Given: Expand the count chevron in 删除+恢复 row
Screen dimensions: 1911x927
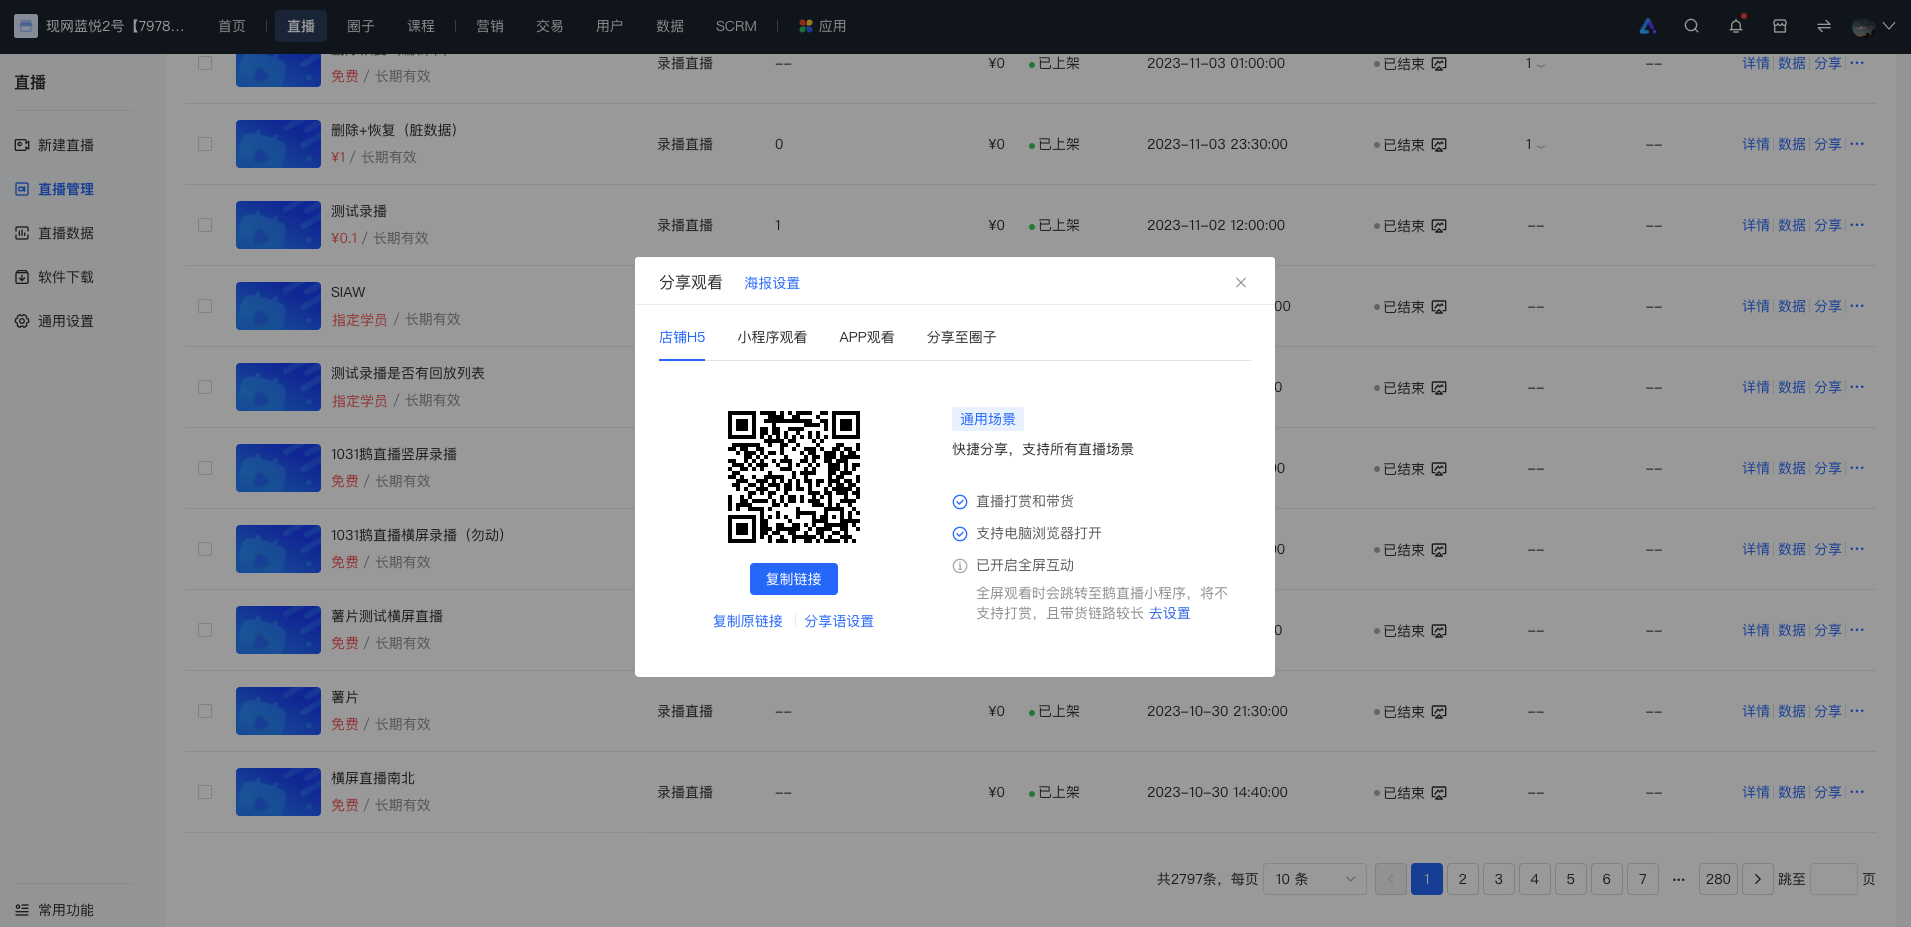Looking at the screenshot, I should [x=1541, y=146].
